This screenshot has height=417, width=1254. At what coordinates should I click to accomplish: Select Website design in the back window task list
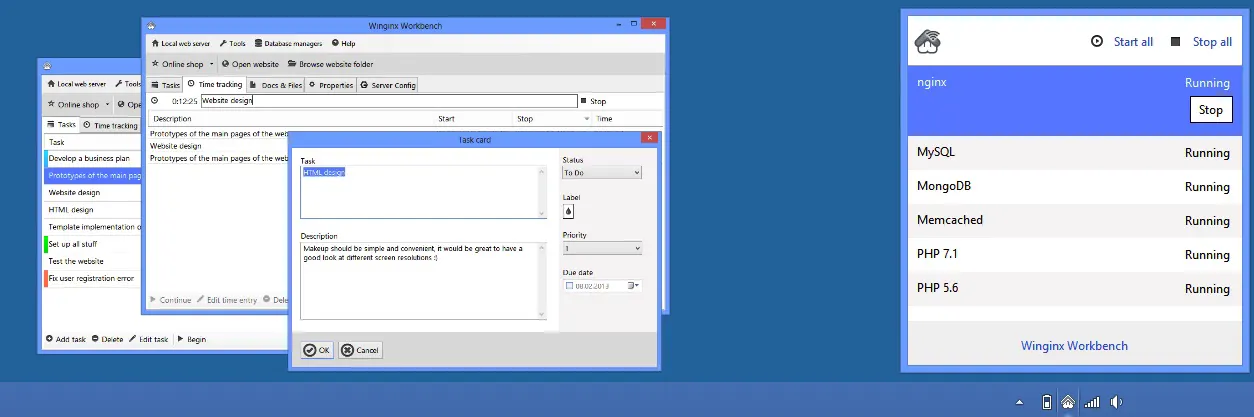(x=93, y=192)
